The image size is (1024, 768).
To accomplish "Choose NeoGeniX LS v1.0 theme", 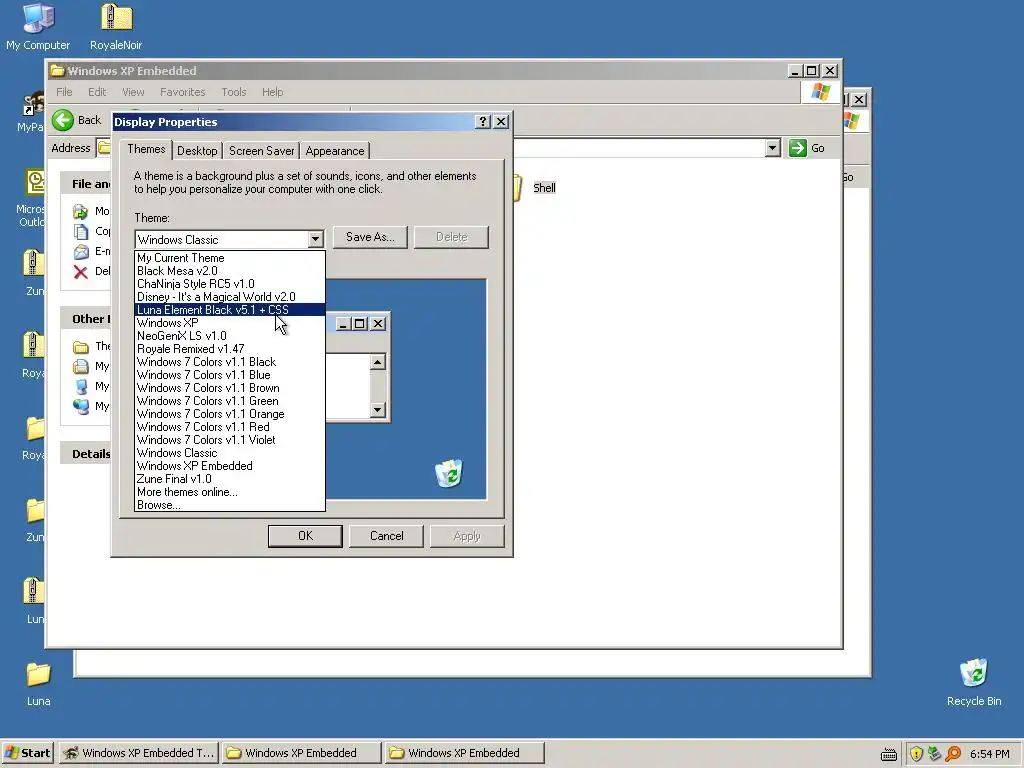I will [230, 336].
